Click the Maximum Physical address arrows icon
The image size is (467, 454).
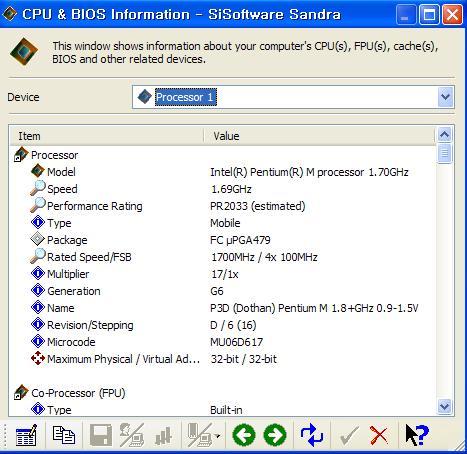click(37, 358)
